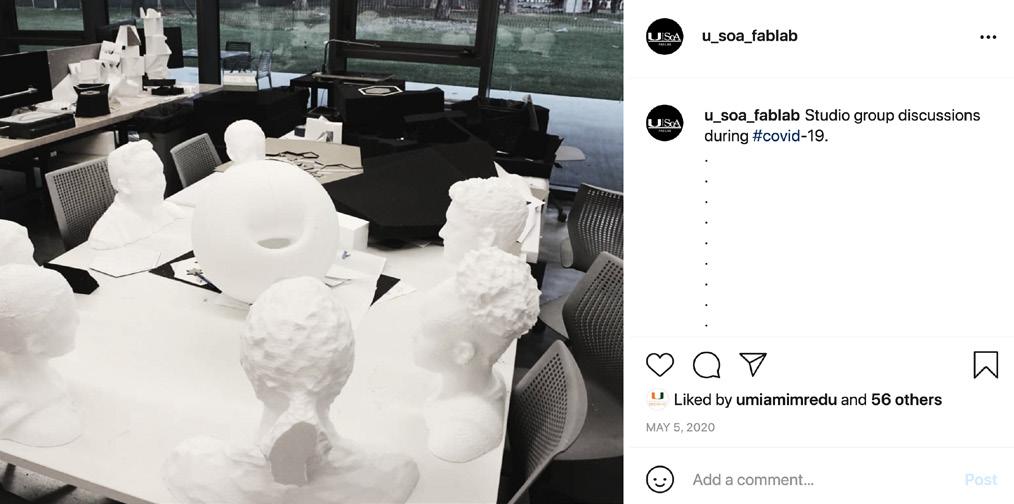Image resolution: width=1014 pixels, height=504 pixels.
Task: Click the Post comment button
Action: point(981,480)
